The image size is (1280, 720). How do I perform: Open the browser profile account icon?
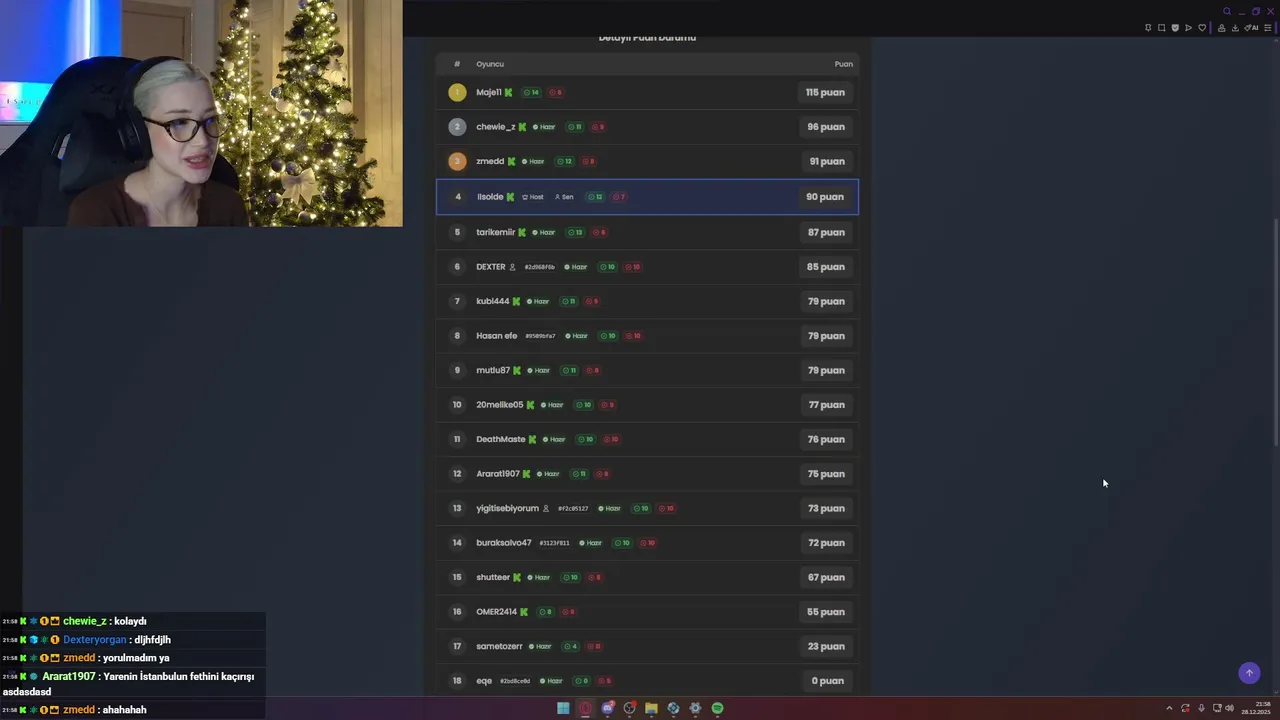(x=1221, y=28)
